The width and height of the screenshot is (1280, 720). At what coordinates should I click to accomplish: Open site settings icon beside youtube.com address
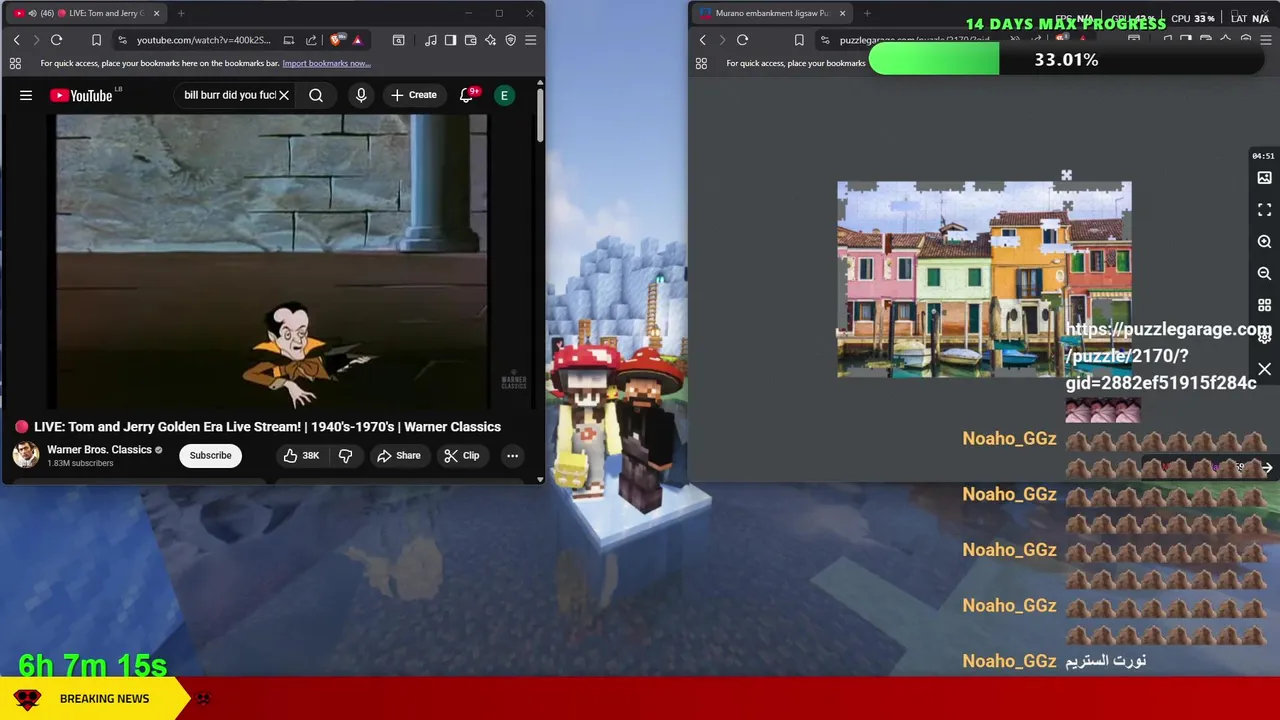[122, 40]
